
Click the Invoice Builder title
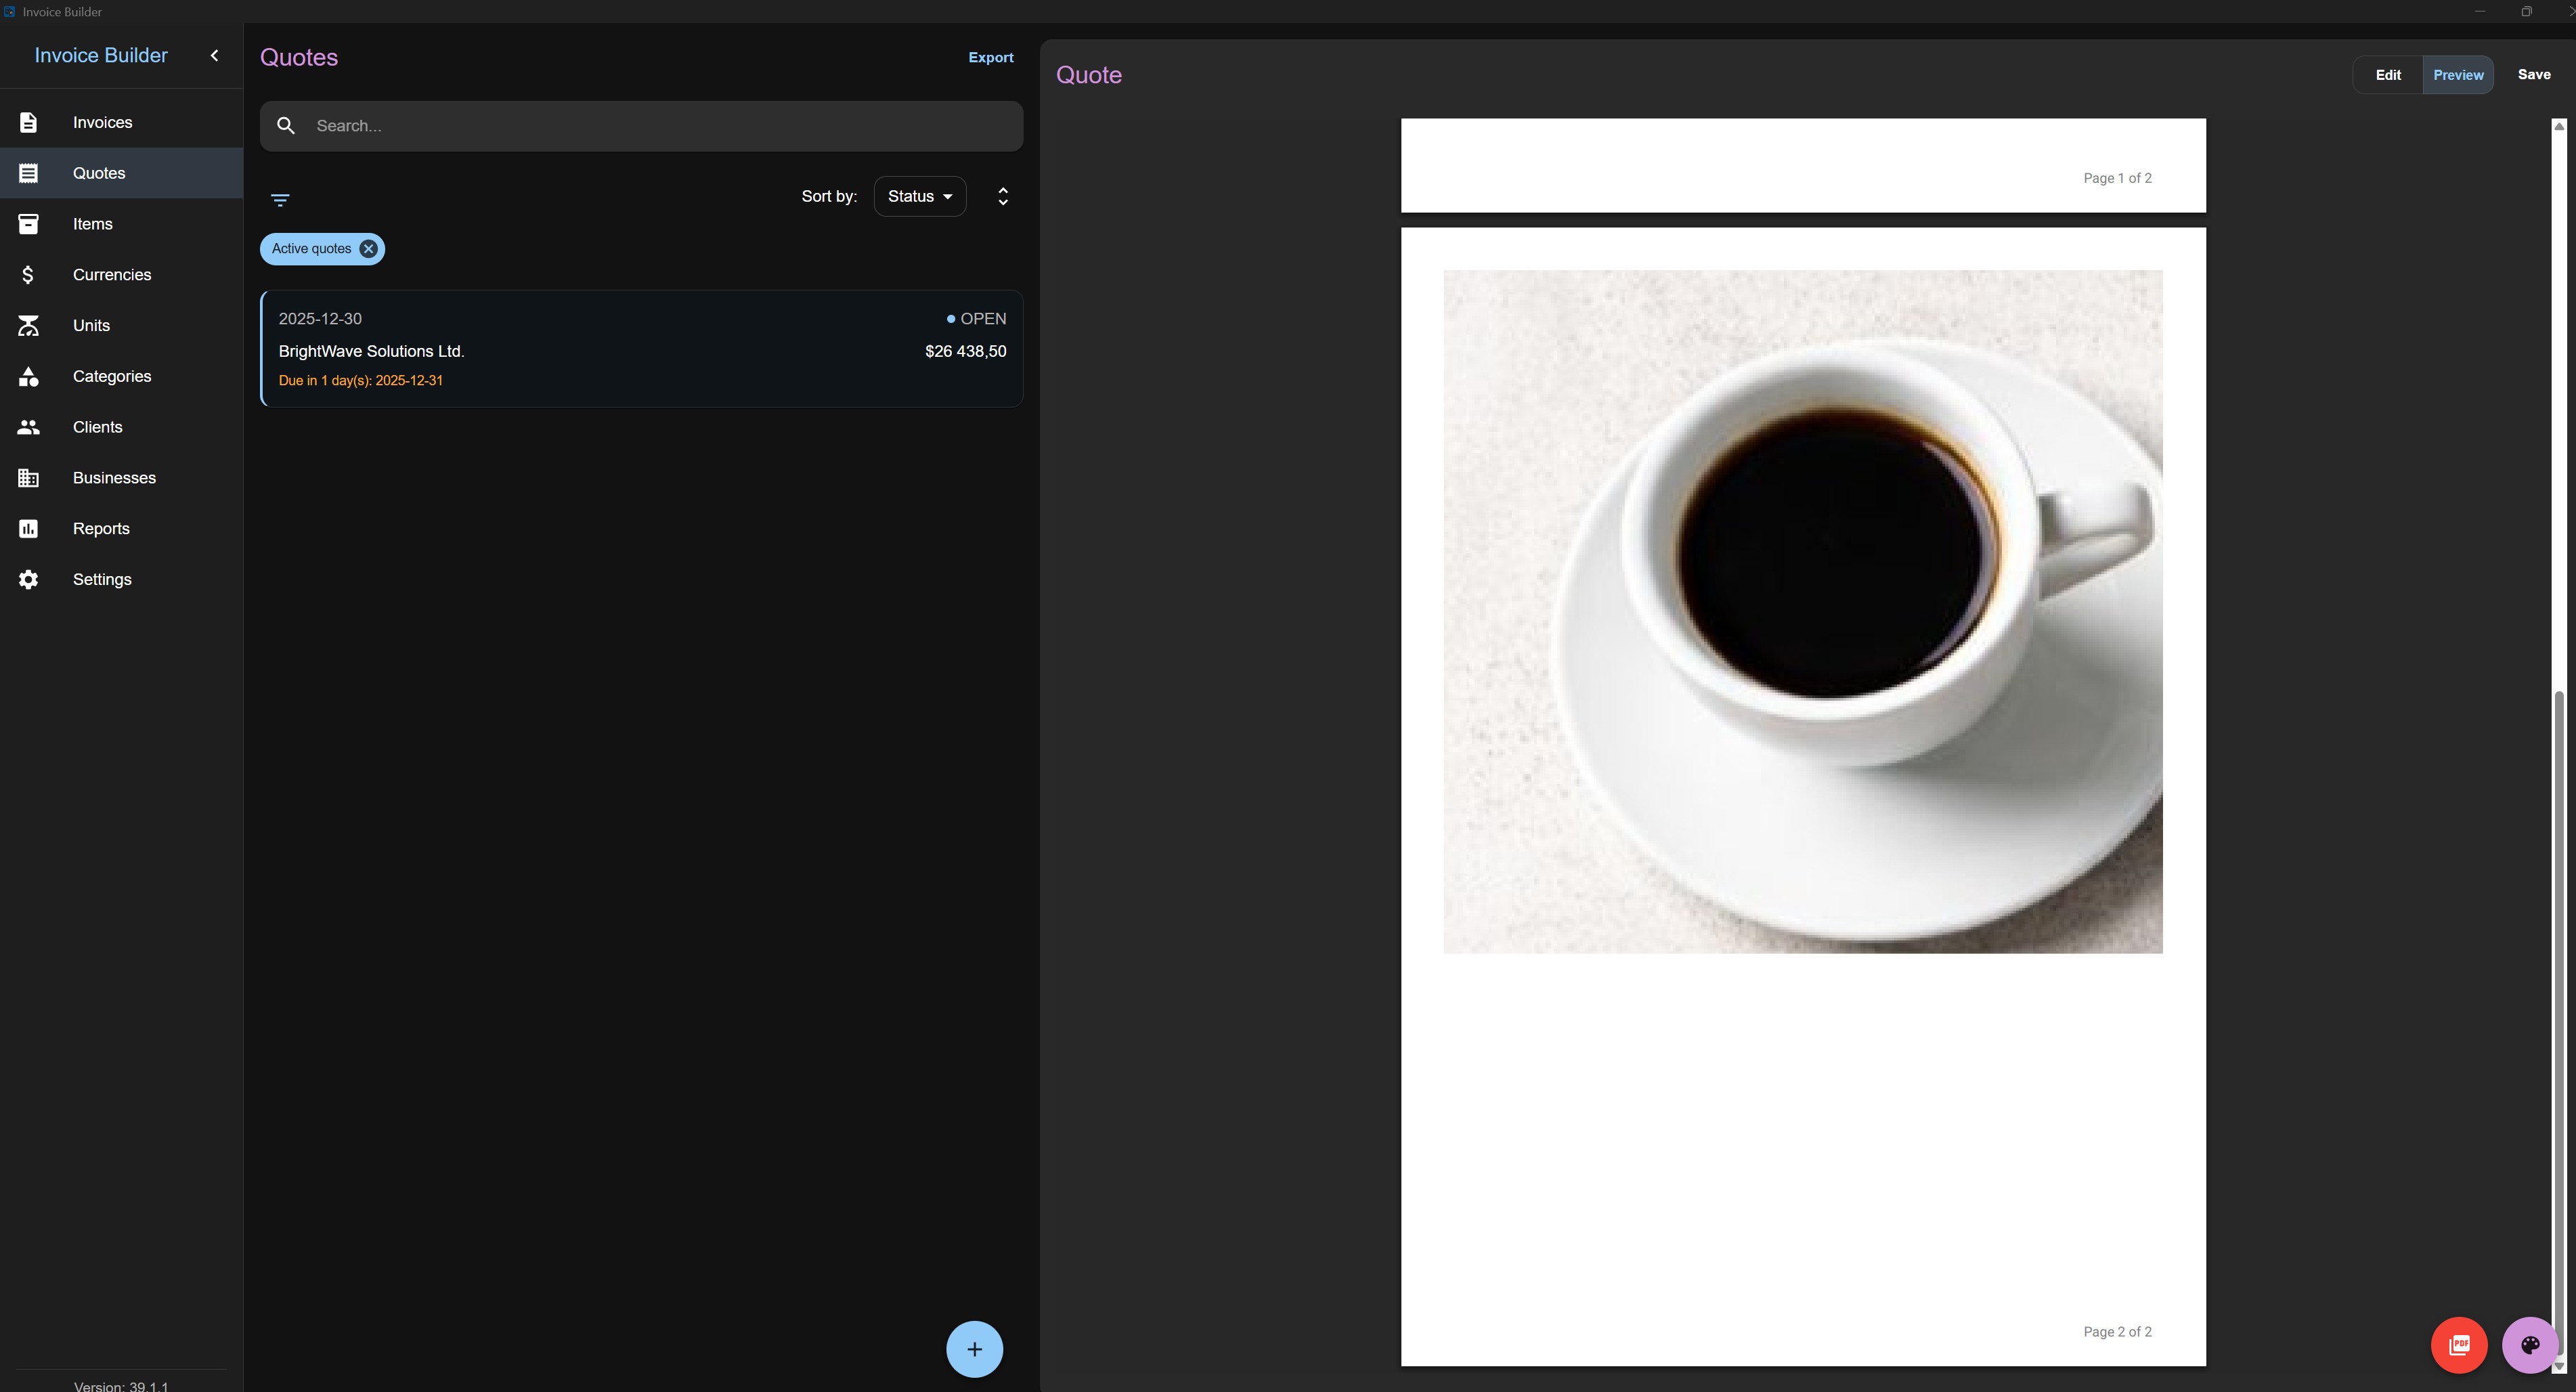tap(101, 56)
